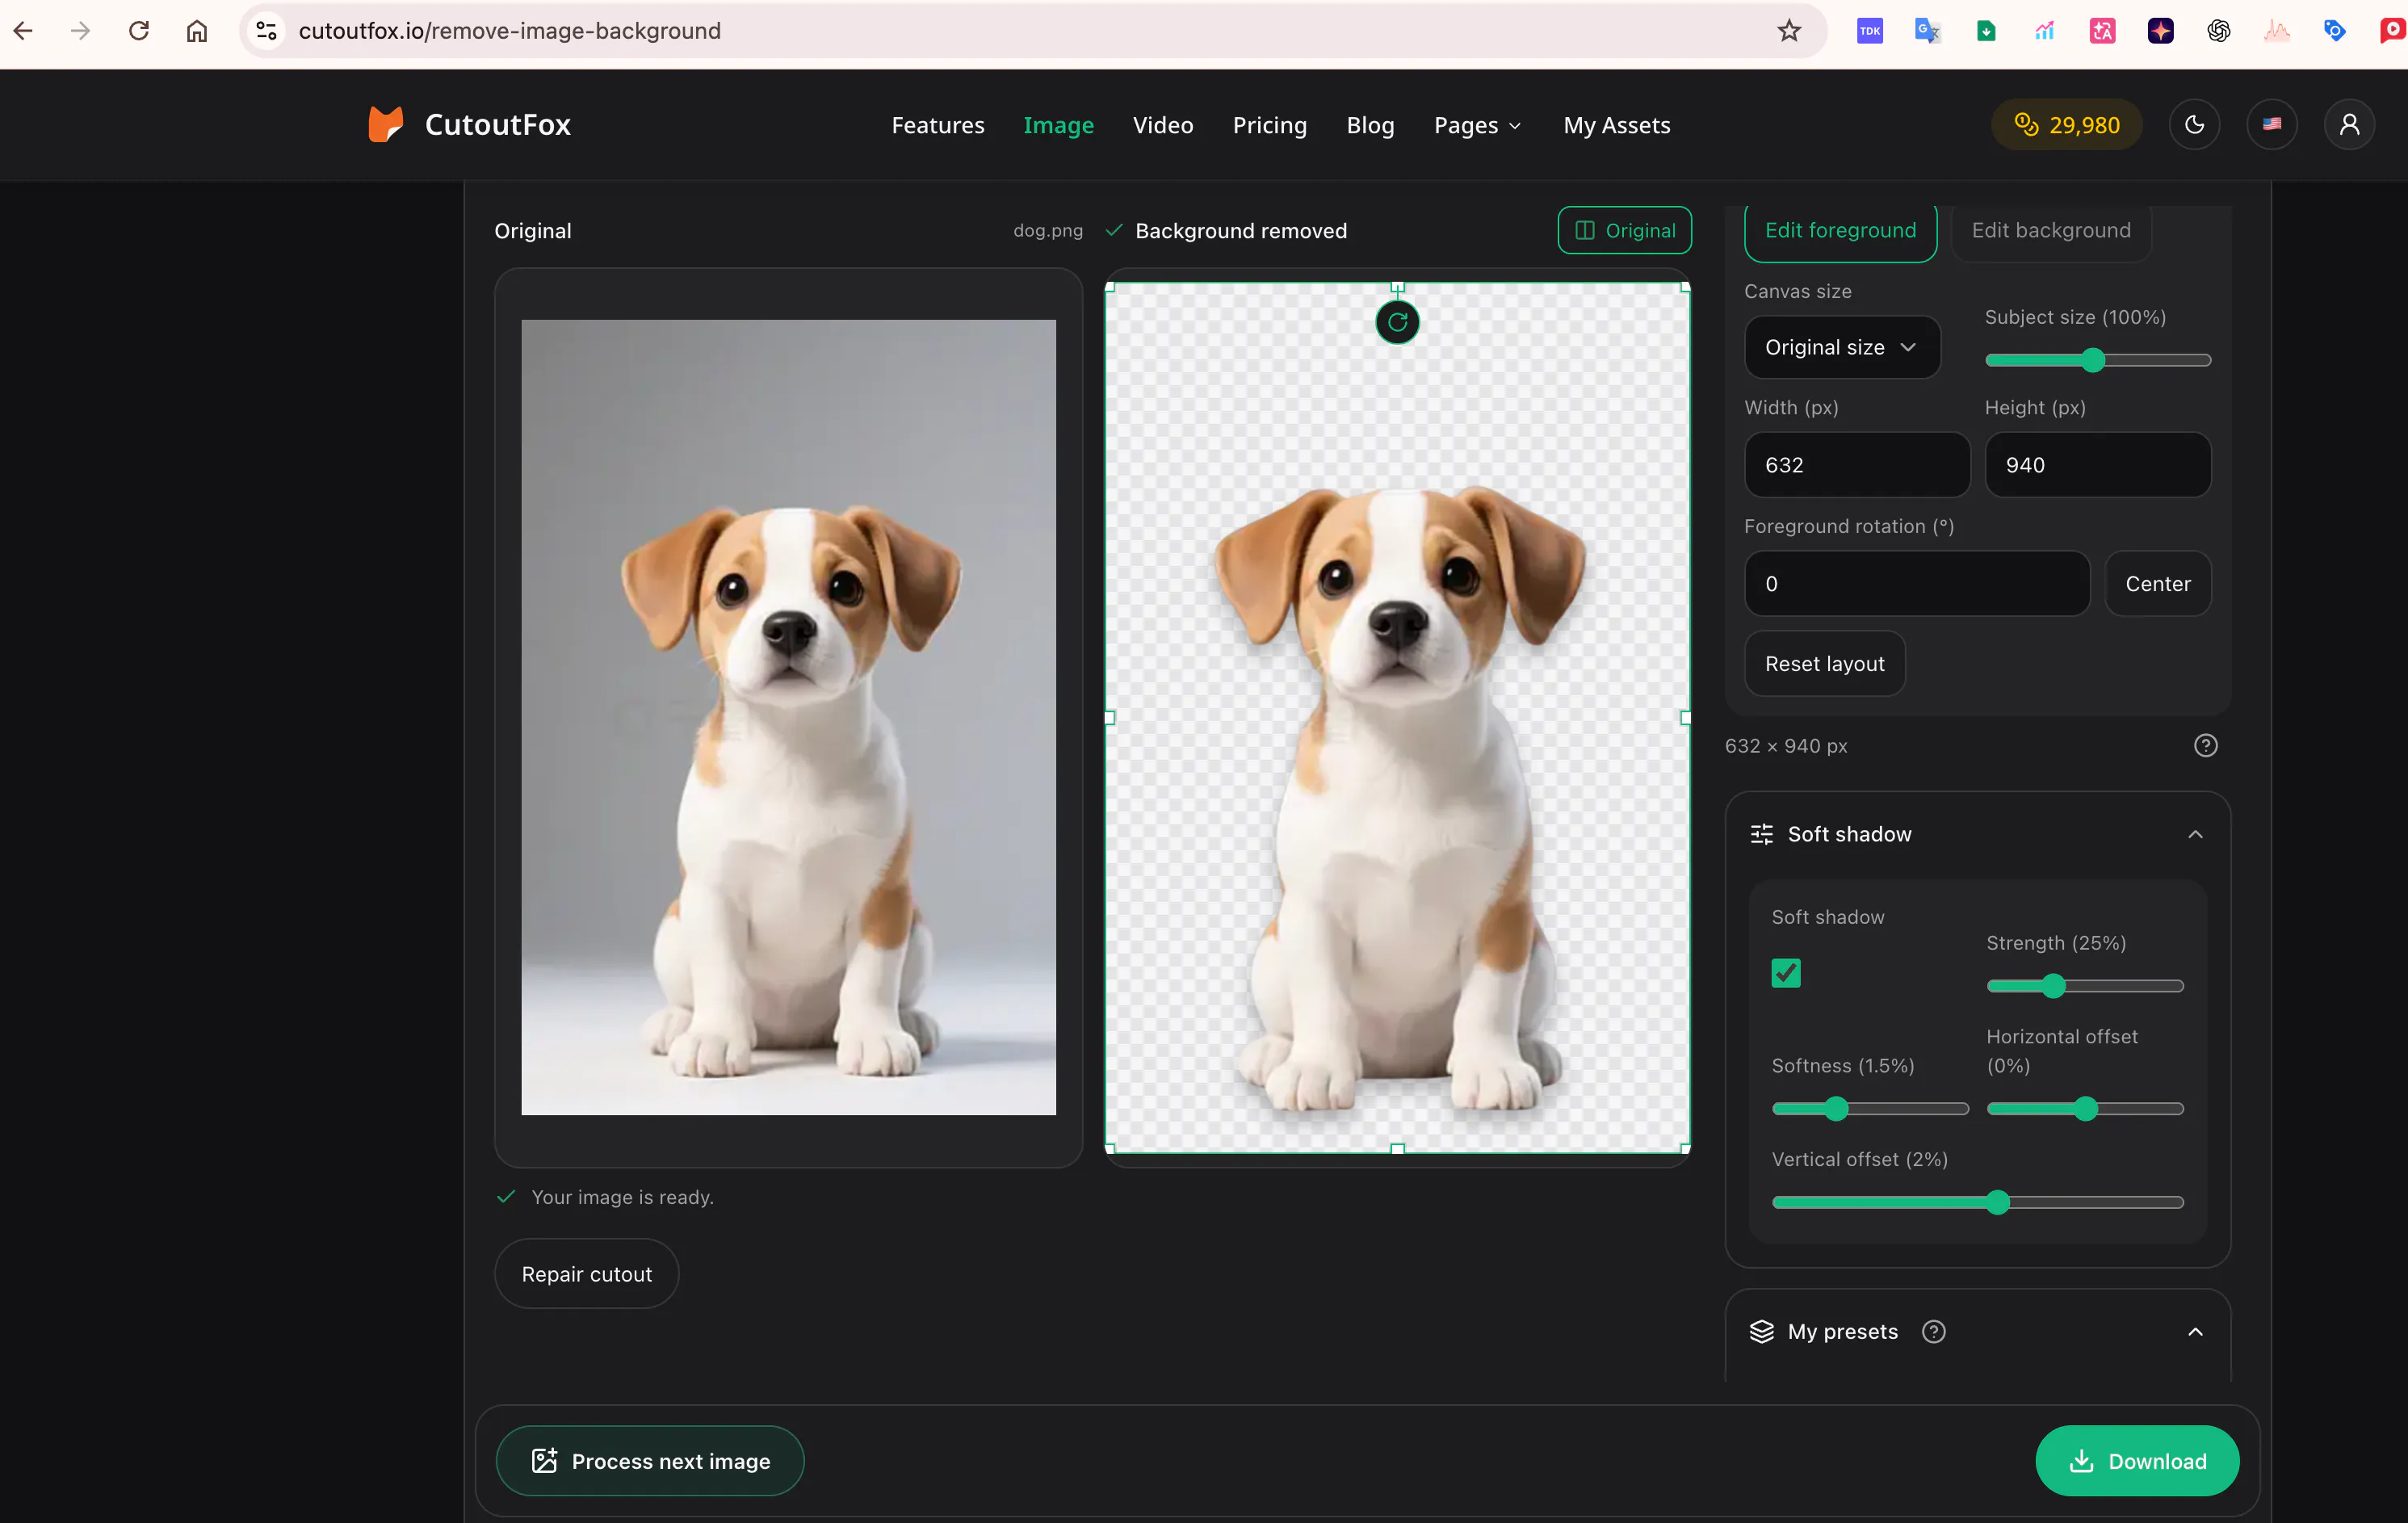
Task: Click the Vertical offset slider
Action: pos(1977,1202)
